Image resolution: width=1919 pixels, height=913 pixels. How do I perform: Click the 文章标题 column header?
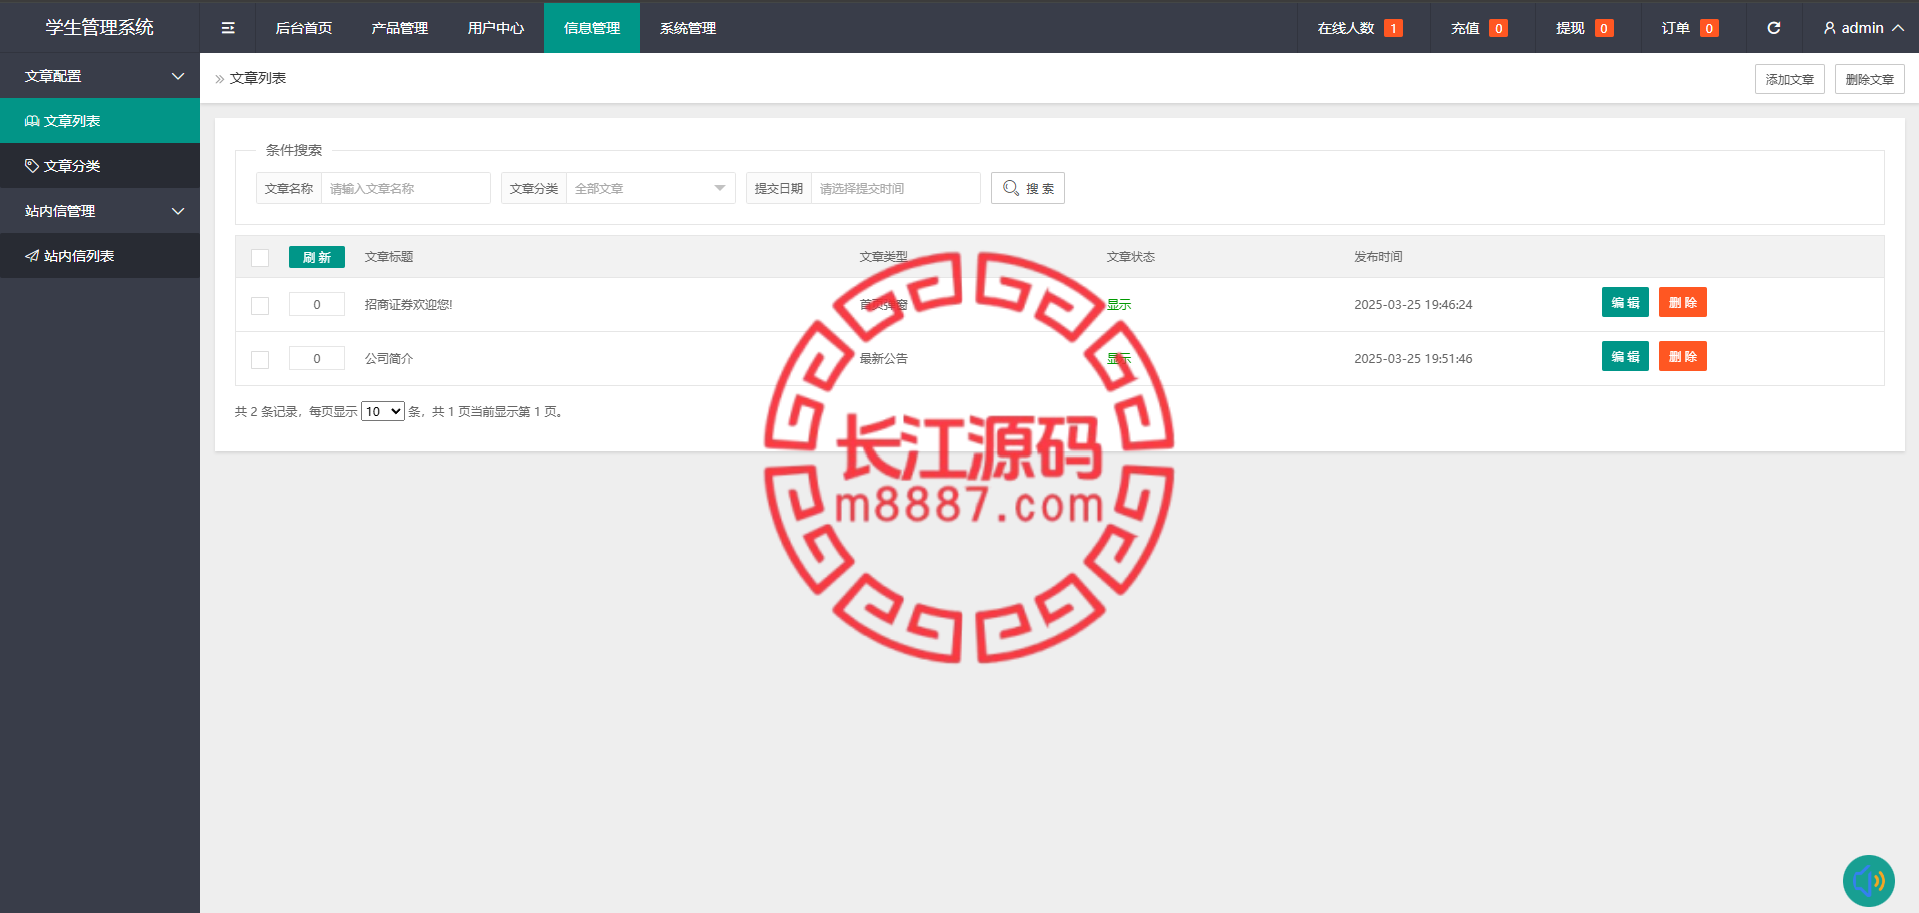[389, 257]
